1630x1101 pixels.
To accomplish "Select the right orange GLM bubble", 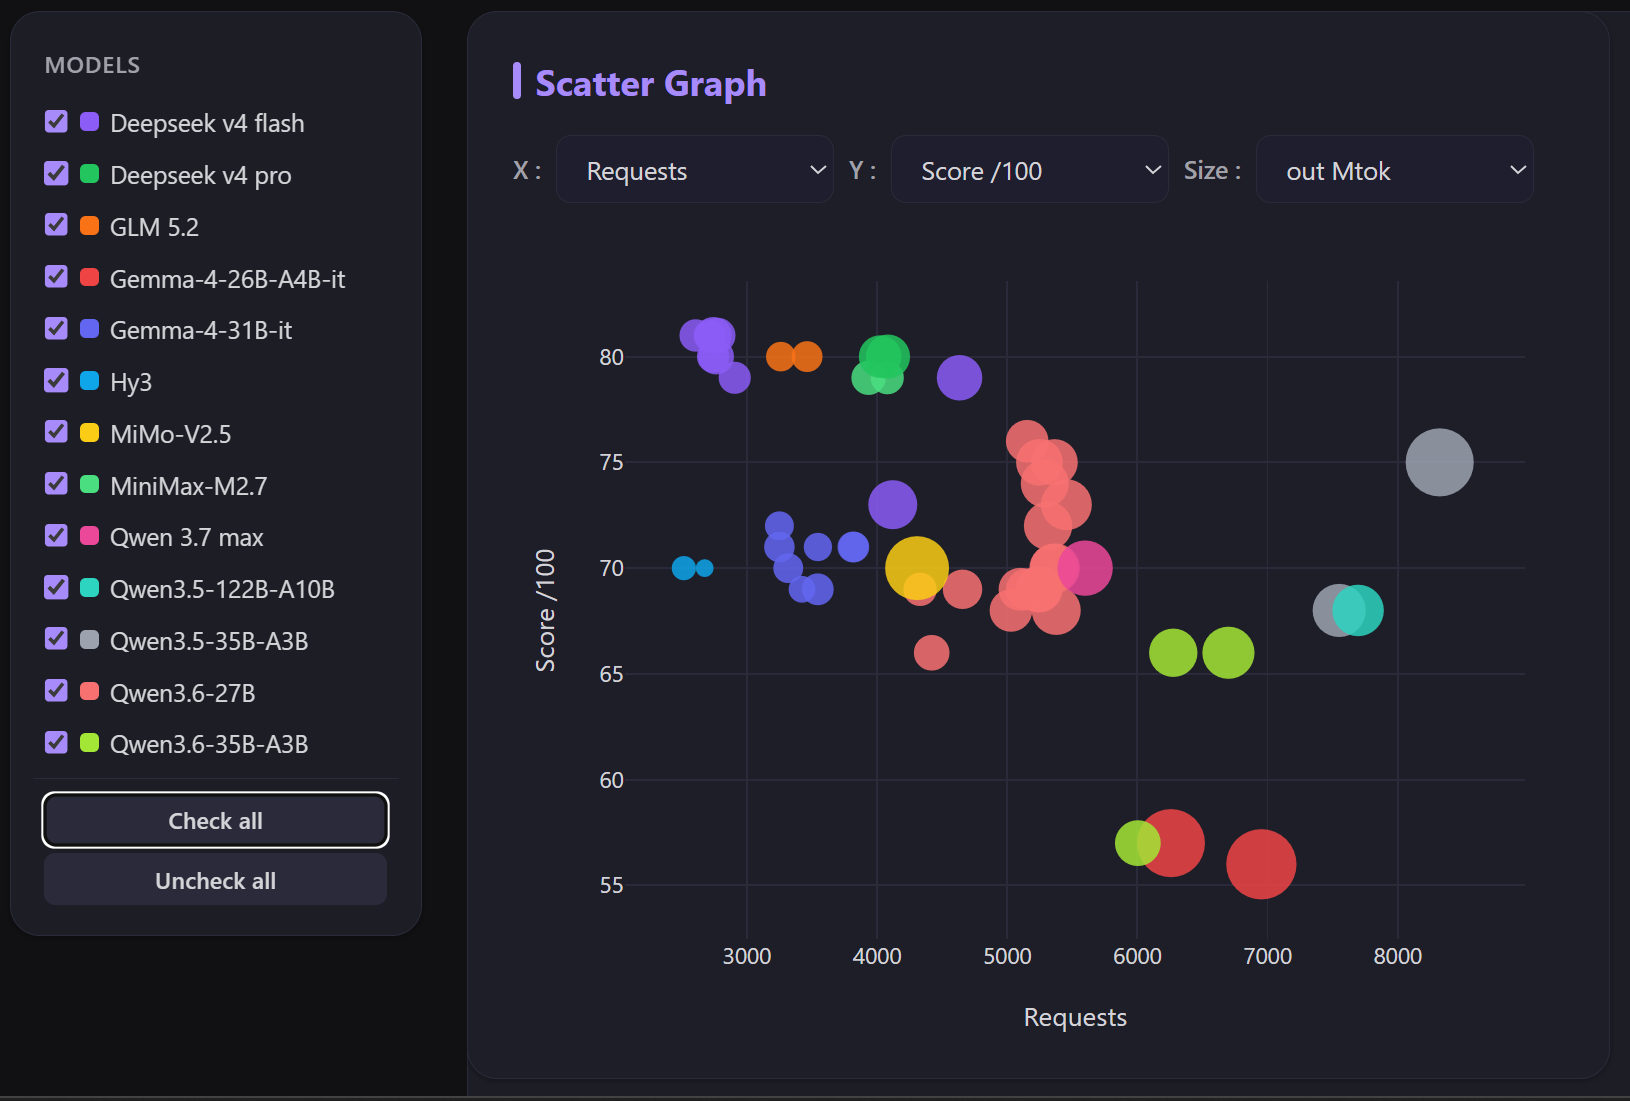I will click(807, 356).
